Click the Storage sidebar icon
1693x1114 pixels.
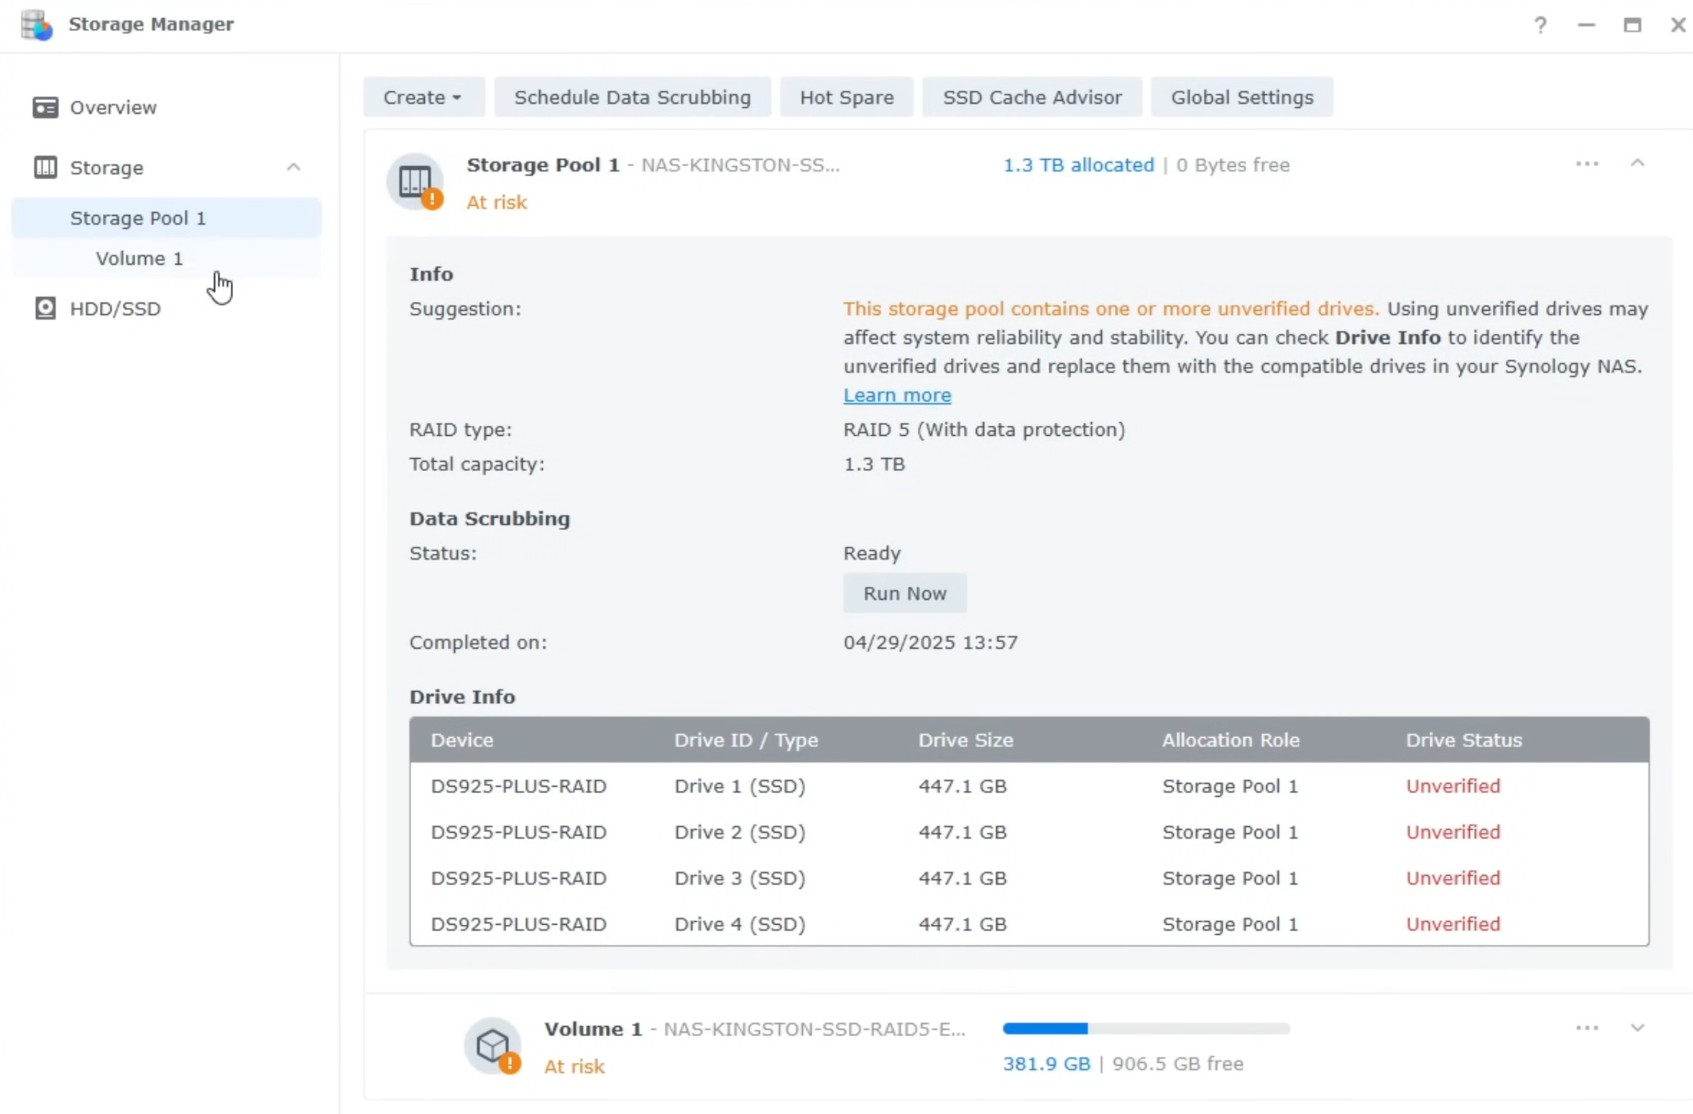[45, 167]
